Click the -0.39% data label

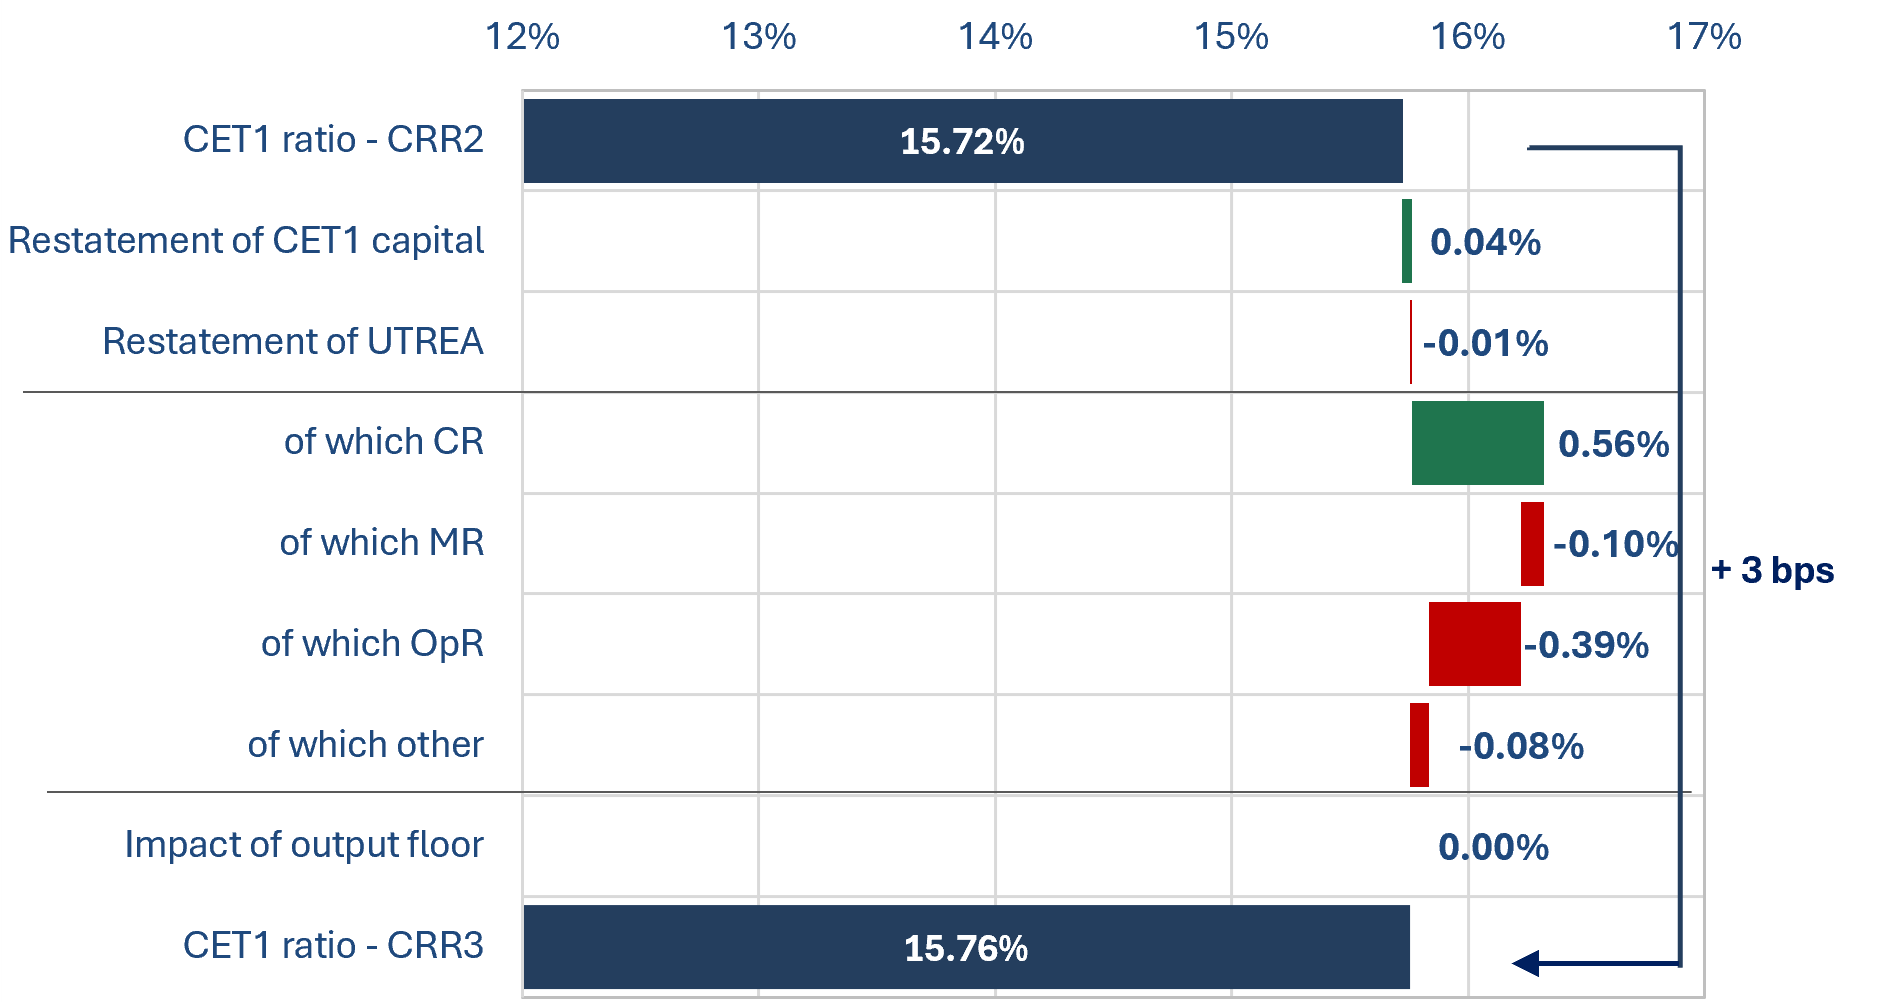pyautogui.click(x=1586, y=645)
